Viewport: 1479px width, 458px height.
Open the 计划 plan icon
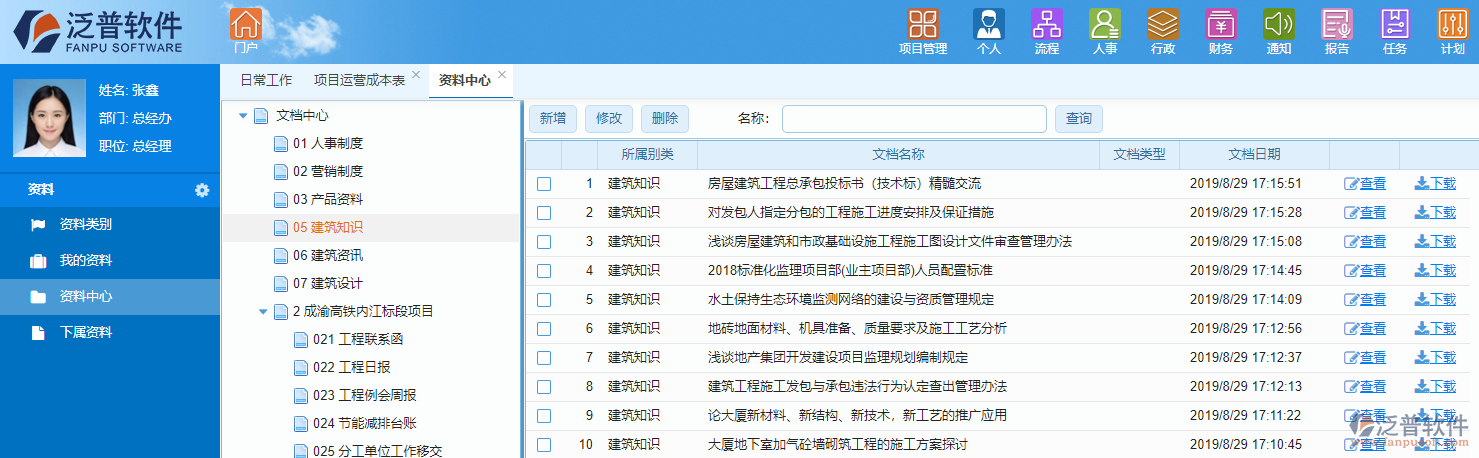pyautogui.click(x=1453, y=24)
